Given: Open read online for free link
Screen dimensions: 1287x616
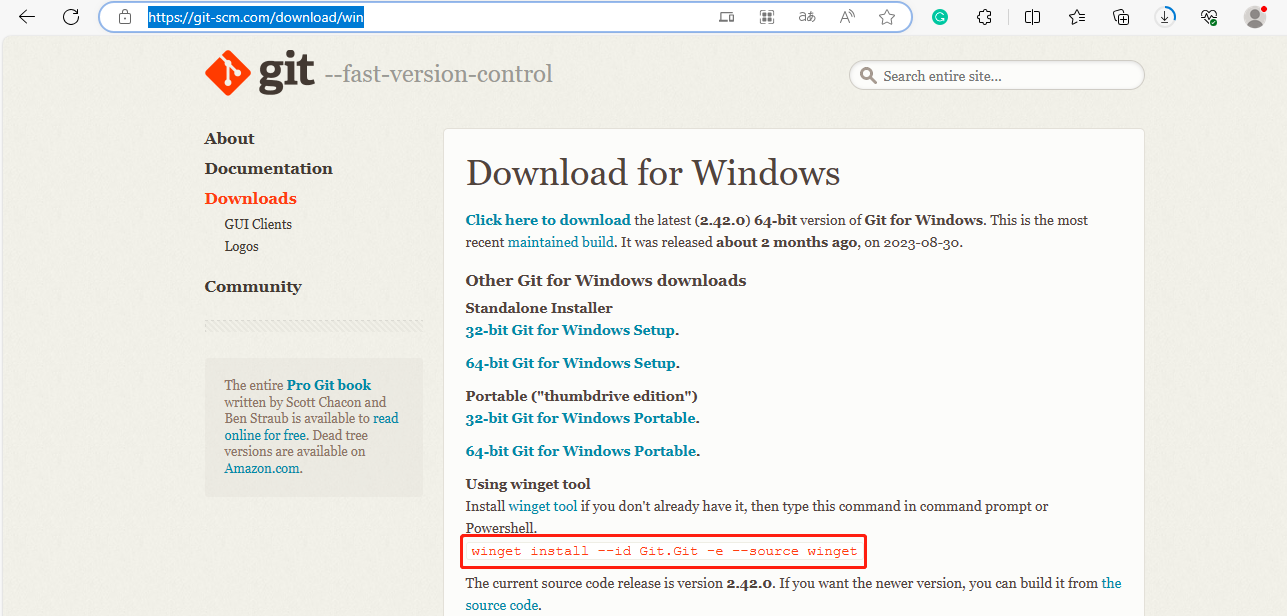Looking at the screenshot, I should pos(311,427).
